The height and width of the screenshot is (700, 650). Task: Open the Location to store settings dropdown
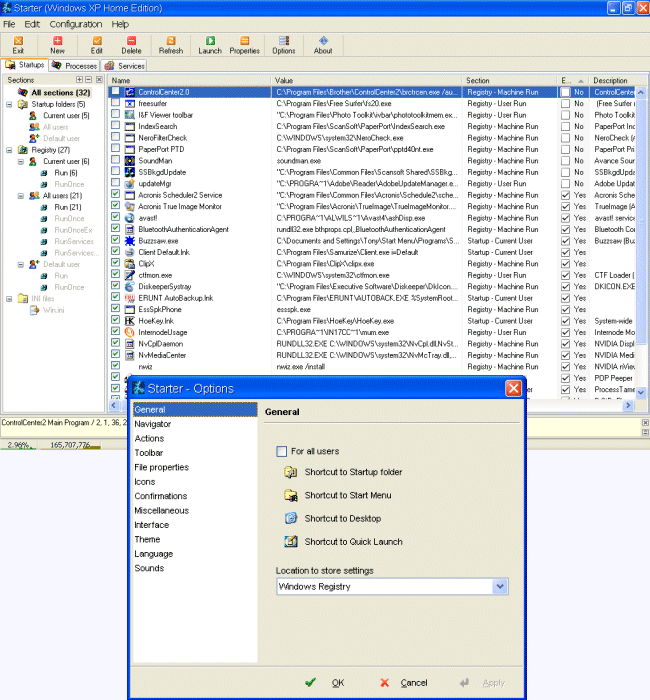(x=500, y=586)
